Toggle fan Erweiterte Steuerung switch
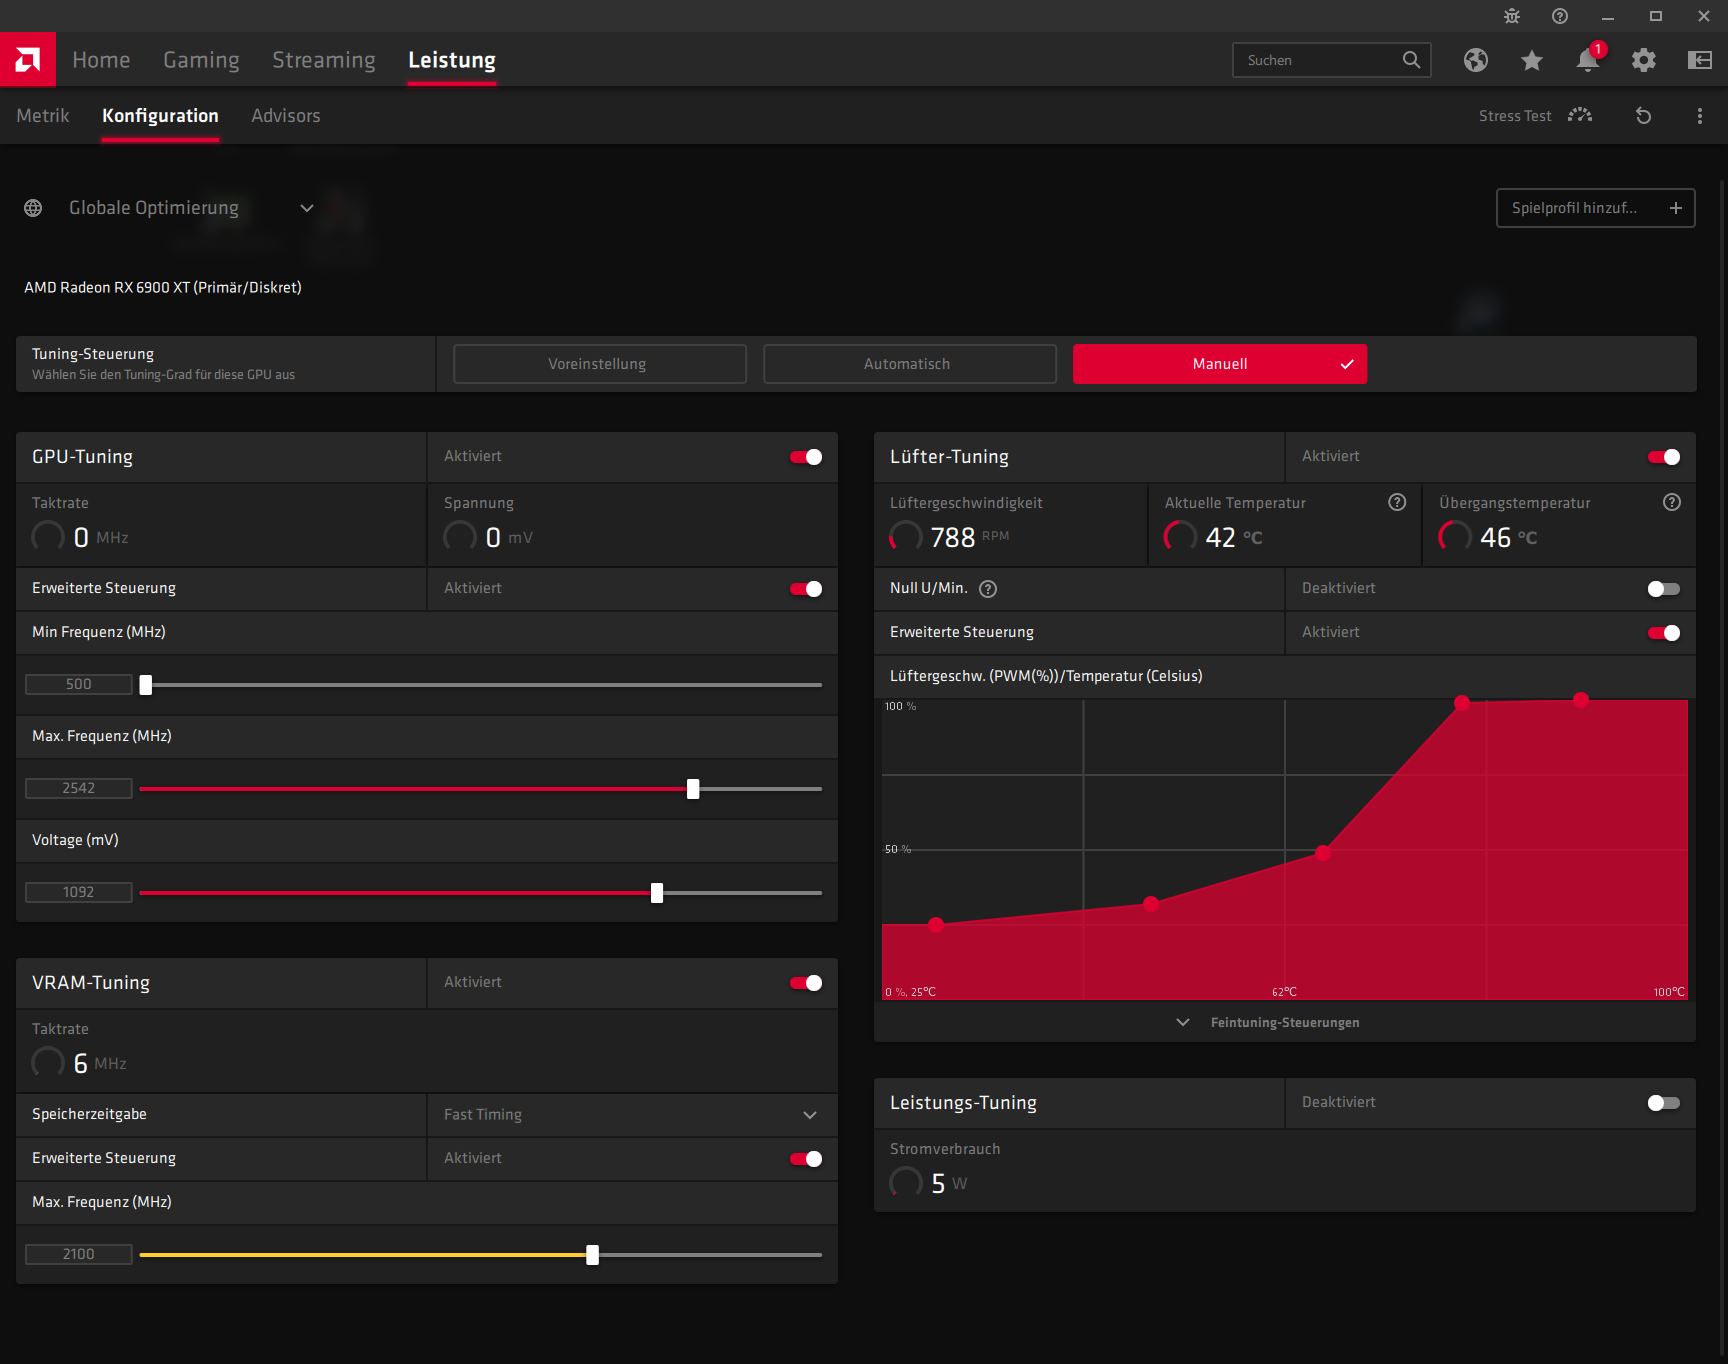 pos(1664,633)
